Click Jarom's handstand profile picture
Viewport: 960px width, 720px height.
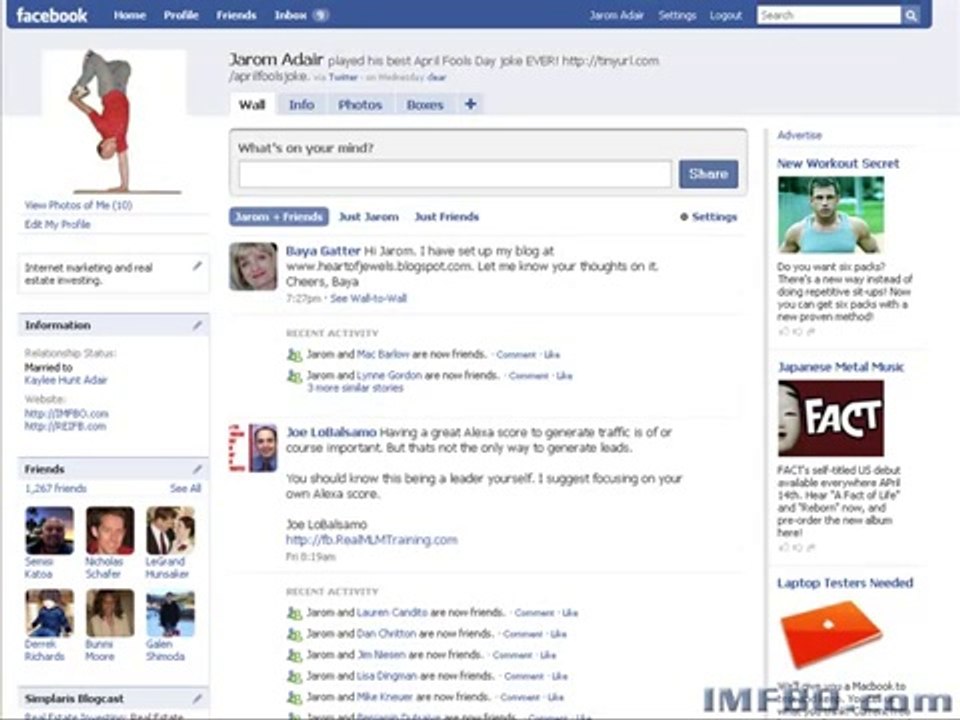click(114, 121)
